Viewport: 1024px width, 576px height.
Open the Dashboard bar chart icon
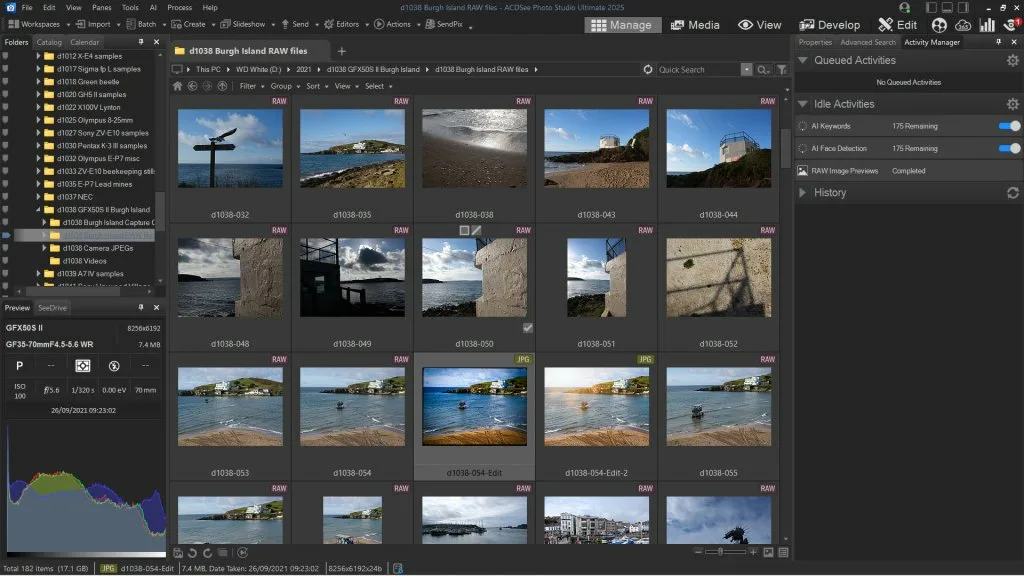tap(987, 25)
